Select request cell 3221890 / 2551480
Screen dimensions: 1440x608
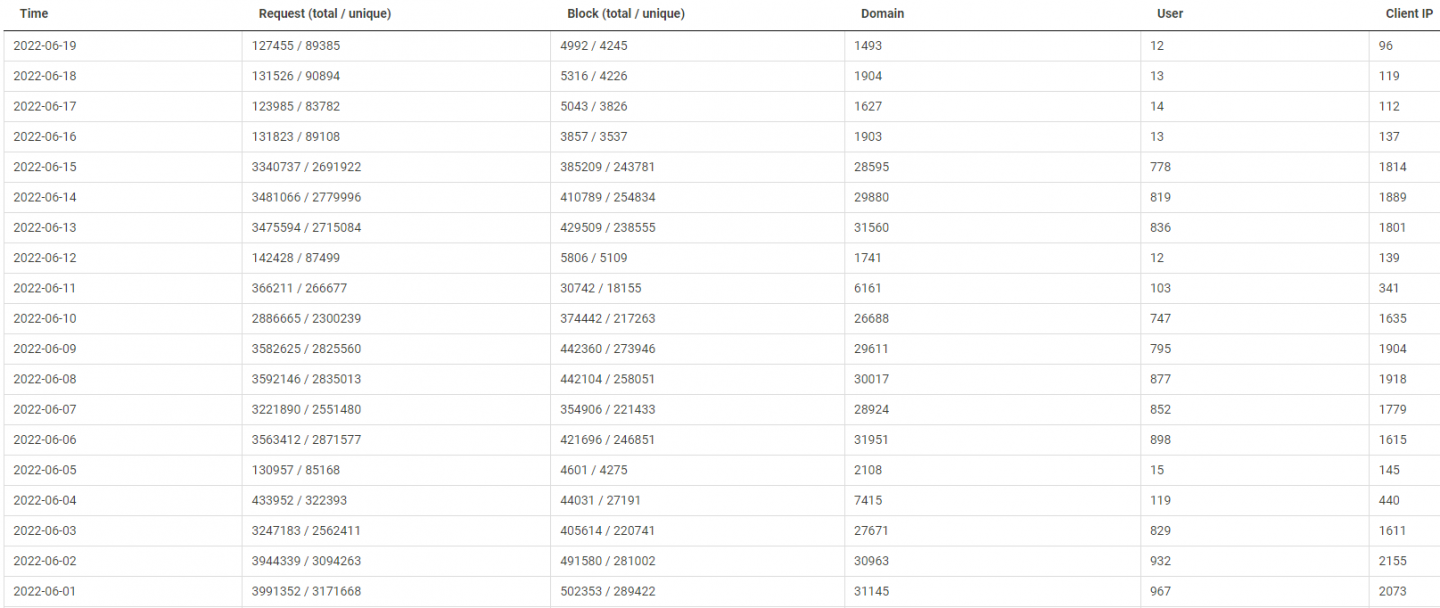tap(306, 409)
